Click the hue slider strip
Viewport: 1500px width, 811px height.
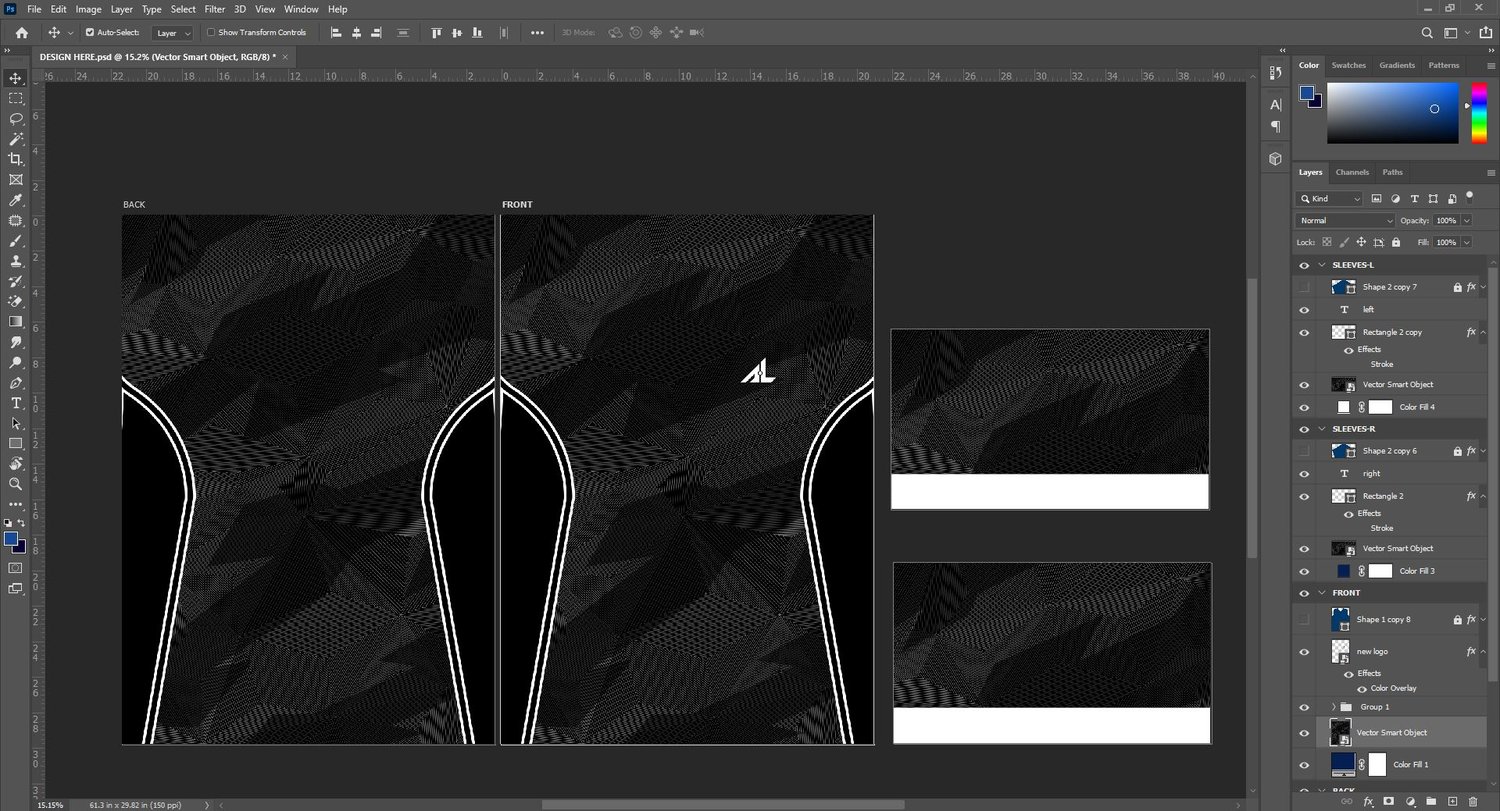click(x=1479, y=113)
